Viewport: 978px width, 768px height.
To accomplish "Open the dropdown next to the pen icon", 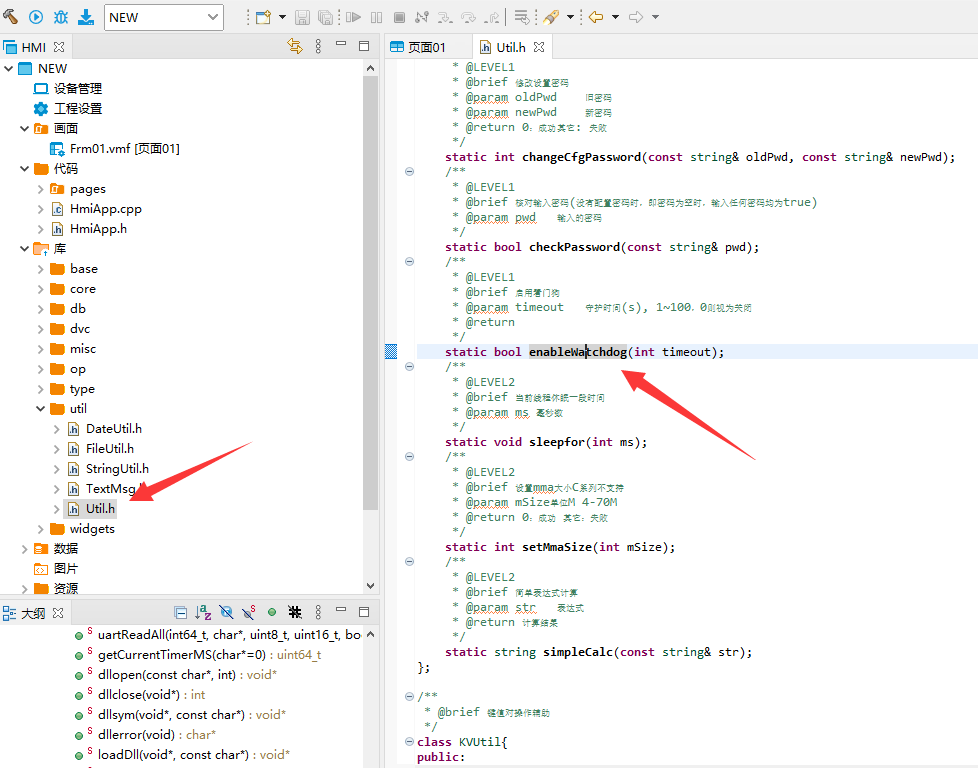I will click(x=570, y=17).
